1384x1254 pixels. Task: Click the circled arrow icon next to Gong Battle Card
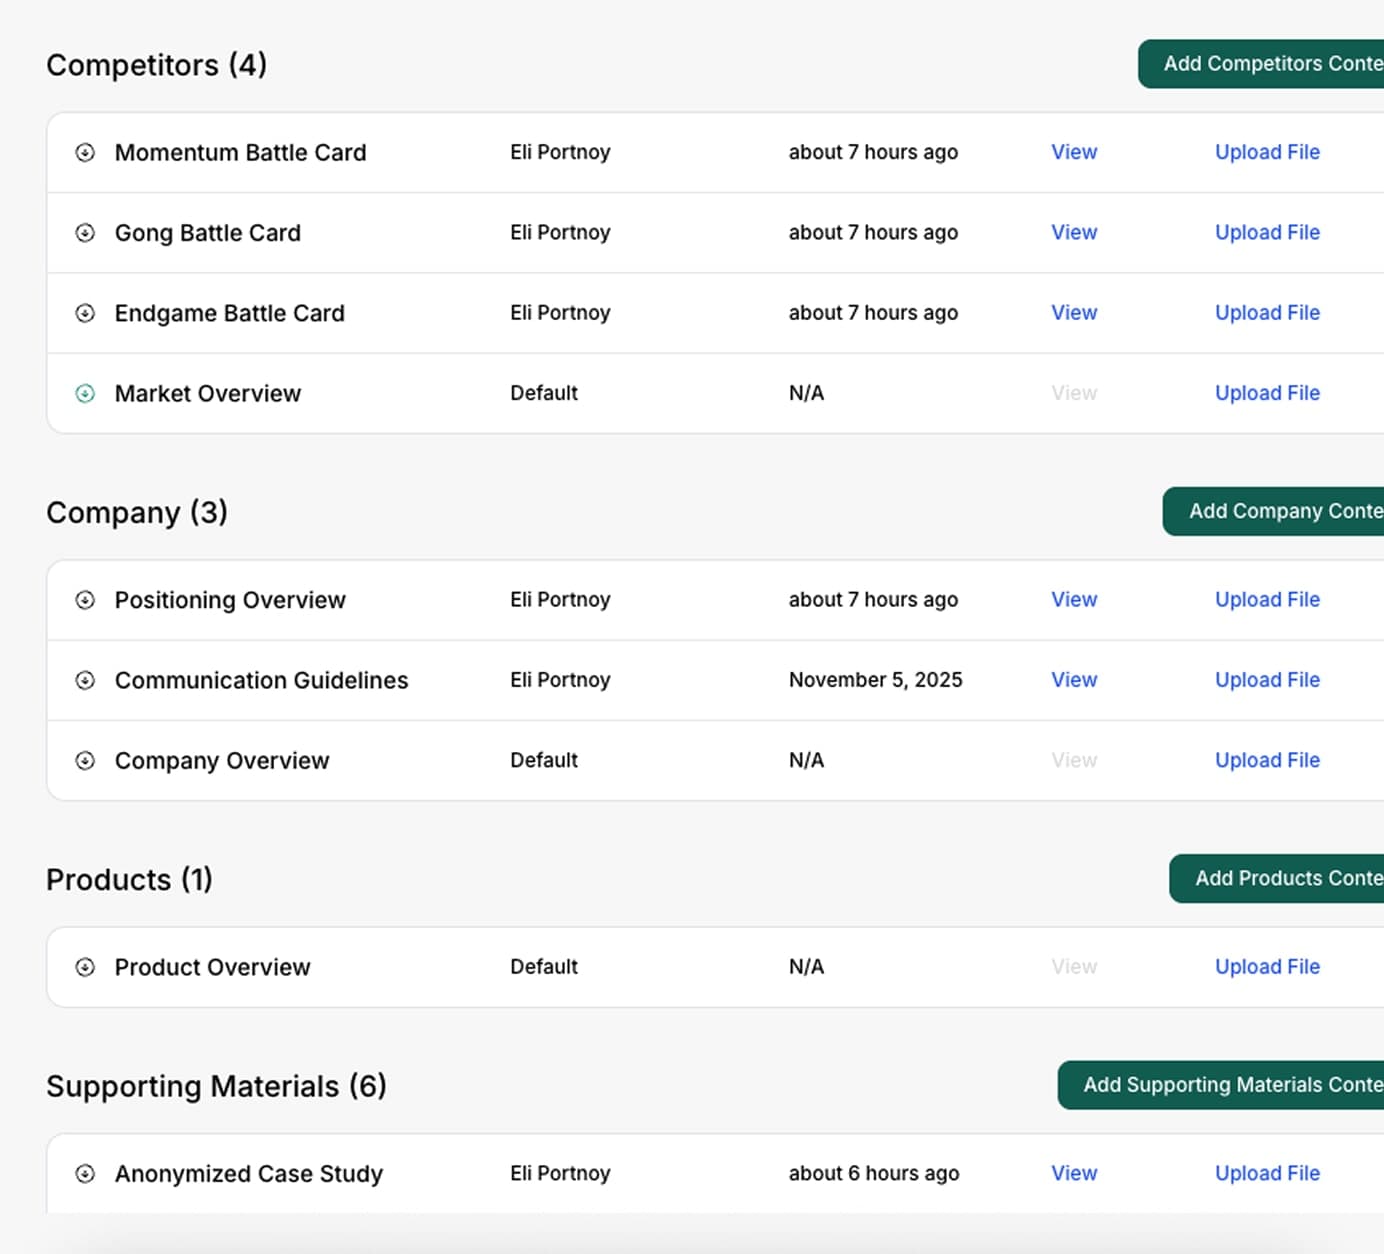click(x=85, y=233)
